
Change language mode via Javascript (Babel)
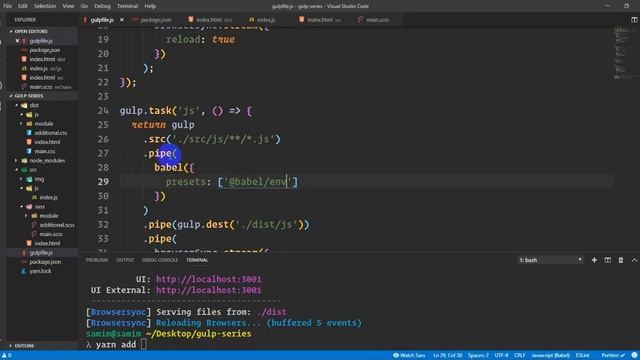coord(551,356)
